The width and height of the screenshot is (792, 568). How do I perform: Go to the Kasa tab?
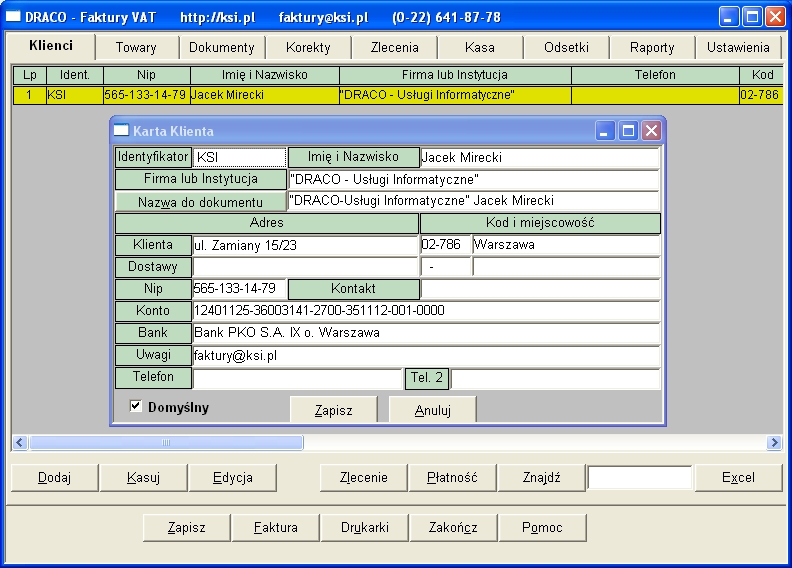coord(480,47)
